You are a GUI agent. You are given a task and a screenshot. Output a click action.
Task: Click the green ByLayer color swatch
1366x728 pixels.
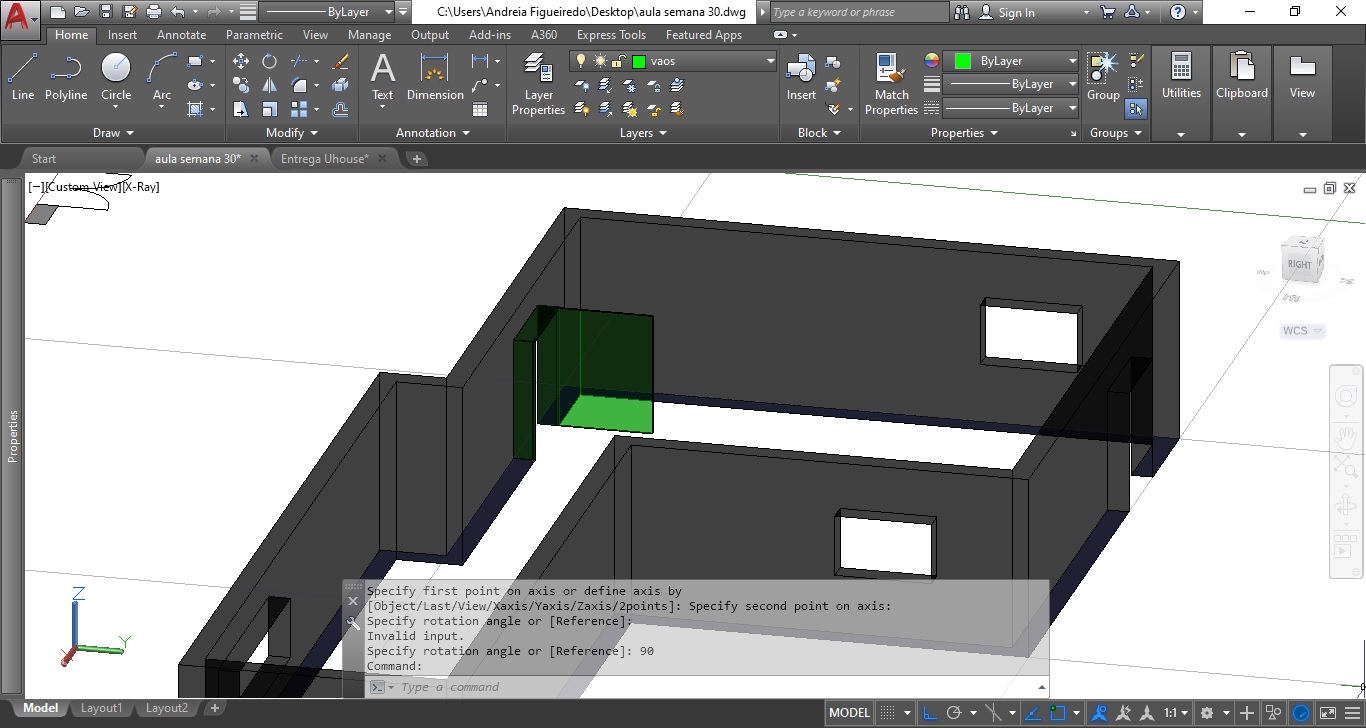(962, 61)
